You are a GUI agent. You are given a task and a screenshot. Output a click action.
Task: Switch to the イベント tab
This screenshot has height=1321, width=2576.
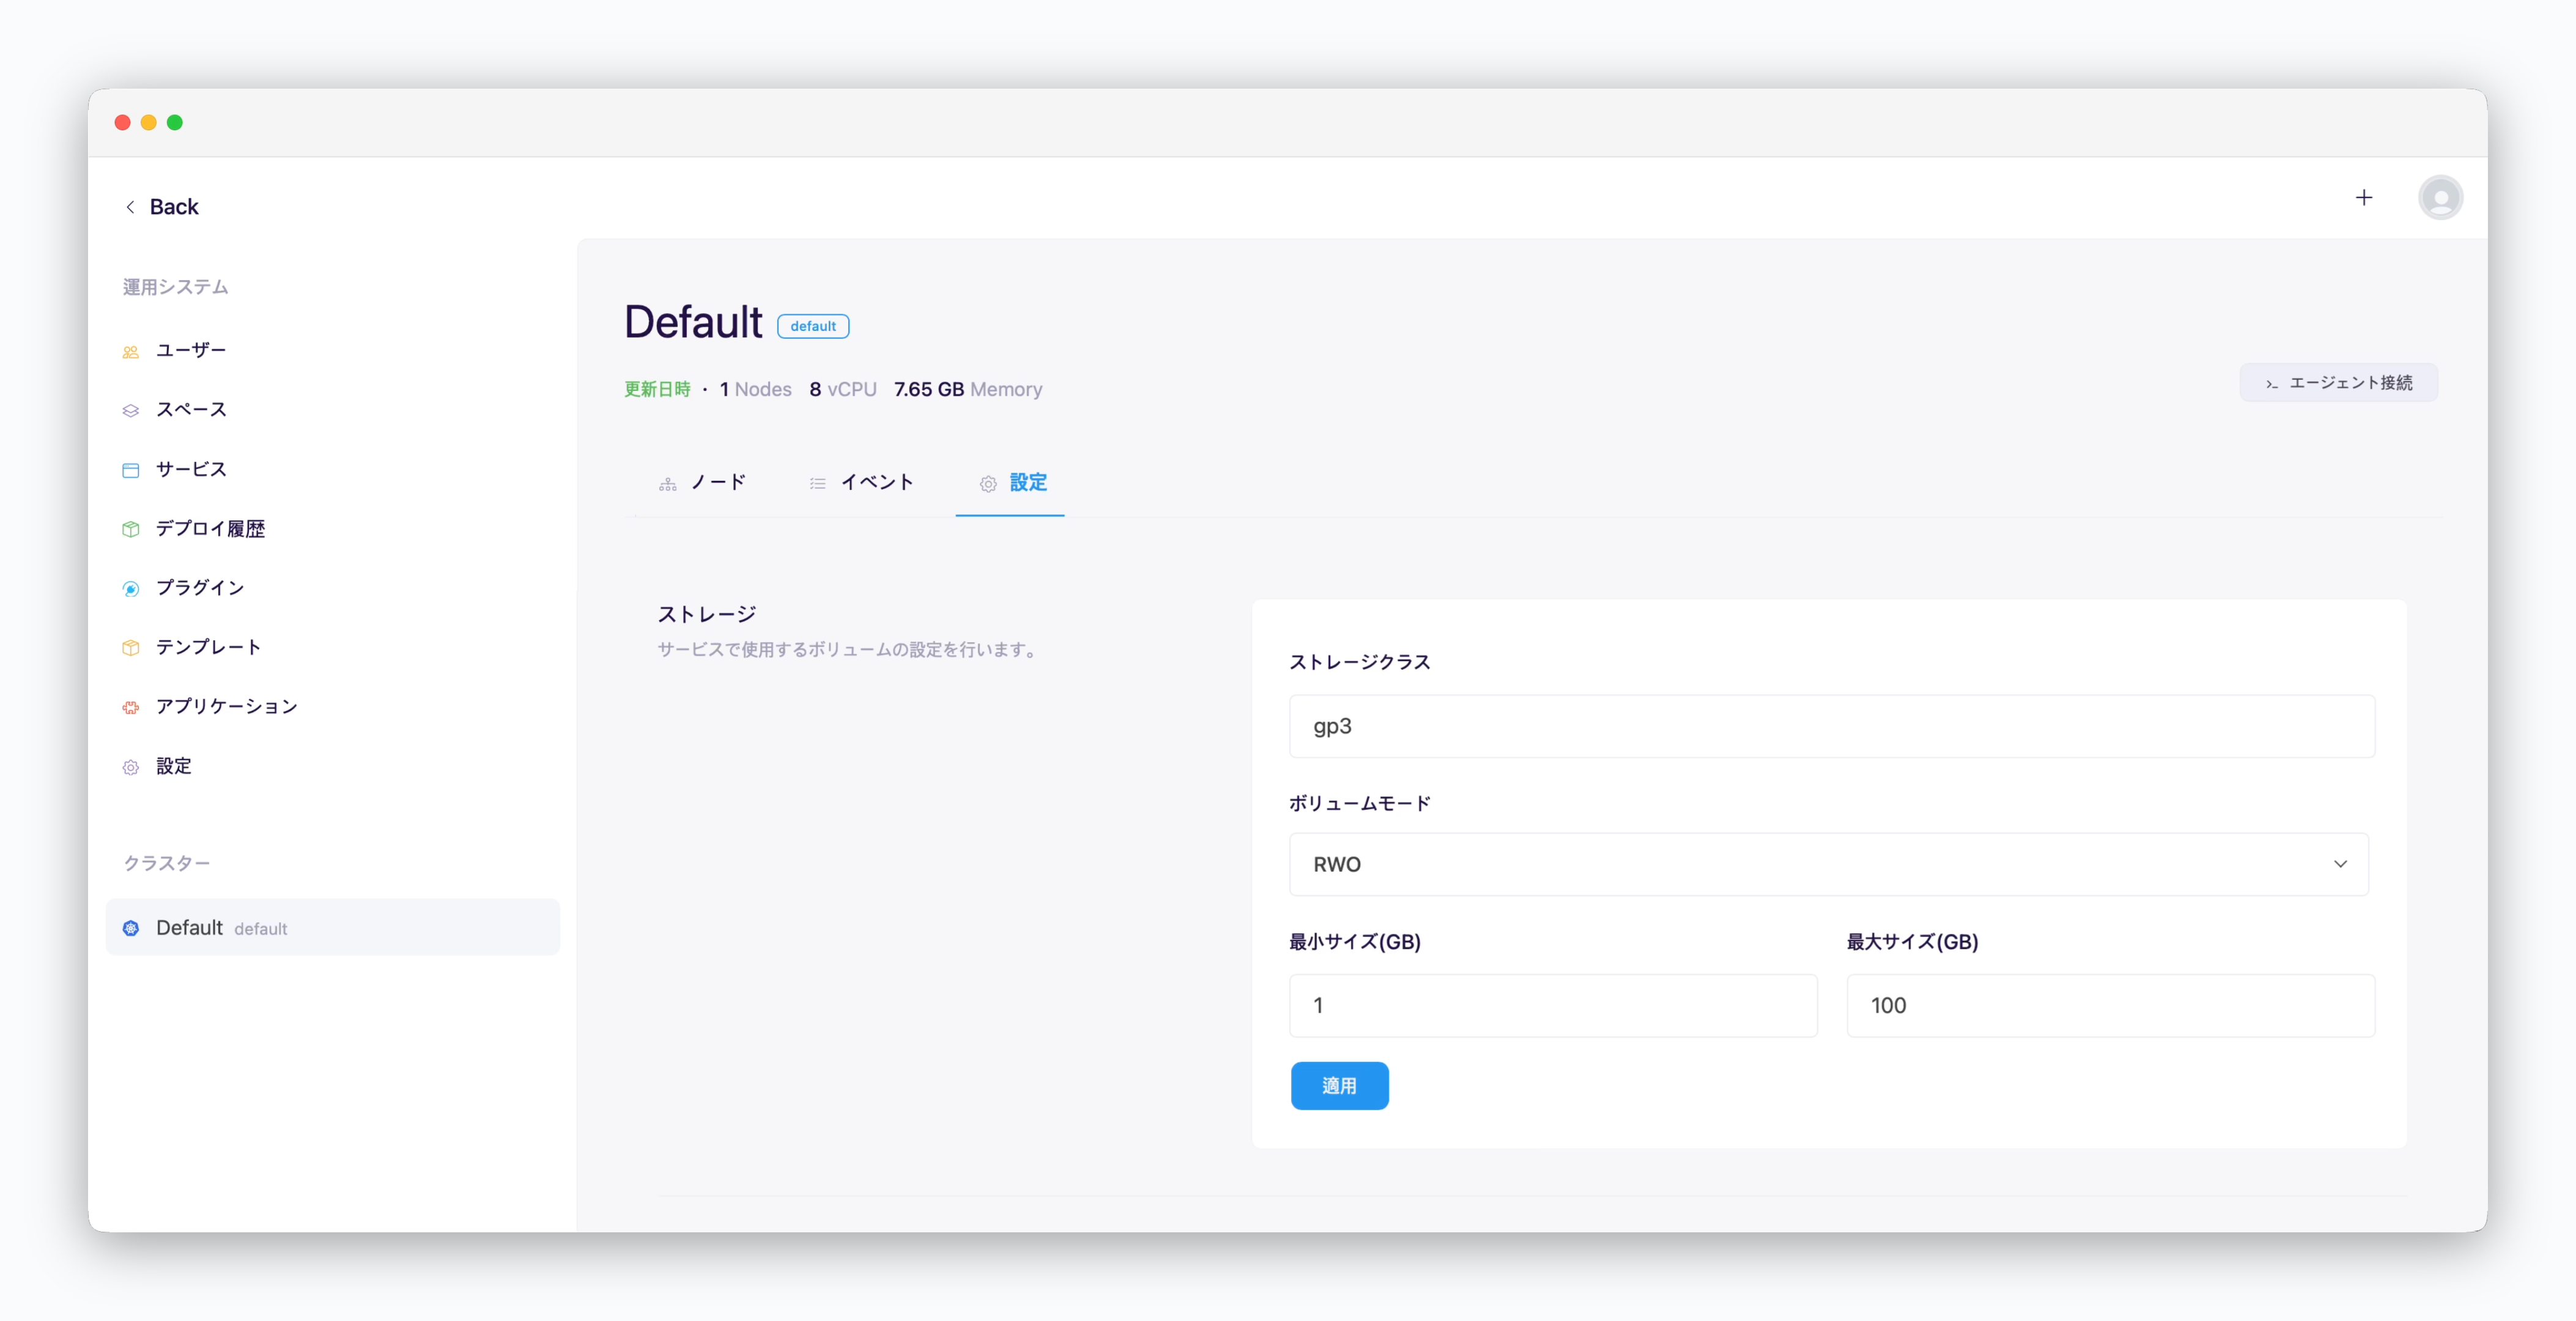coord(861,483)
